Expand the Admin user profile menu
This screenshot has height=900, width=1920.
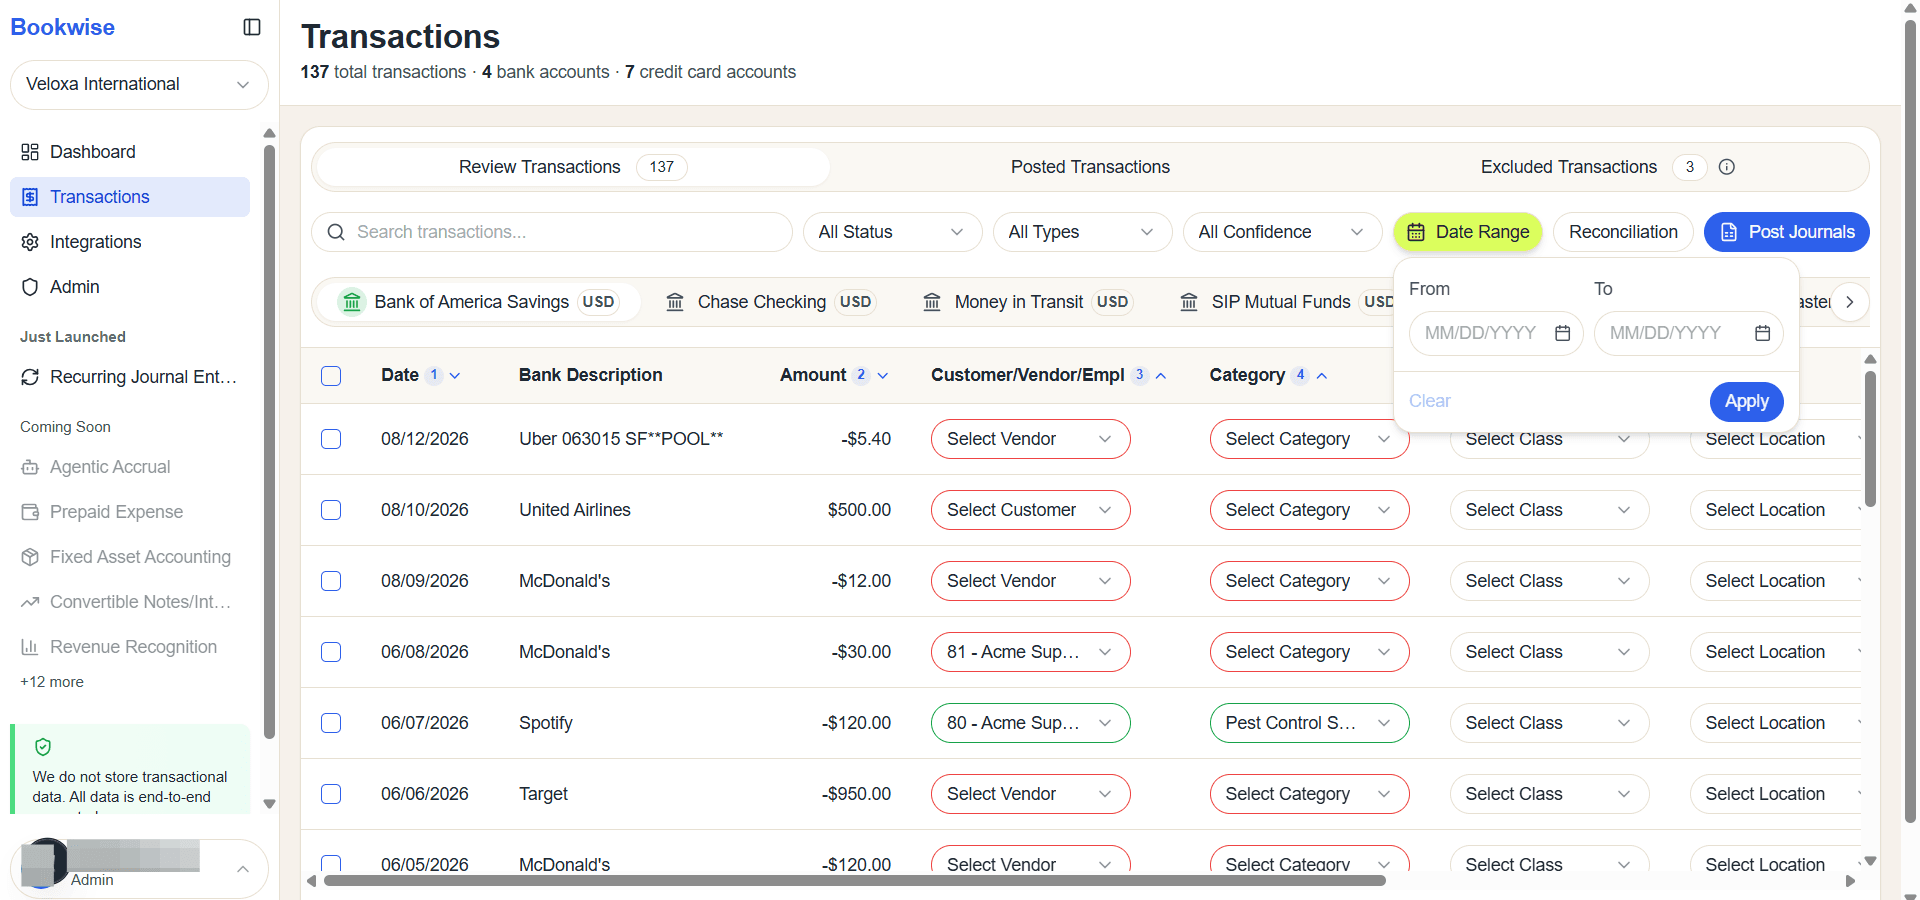point(139,868)
